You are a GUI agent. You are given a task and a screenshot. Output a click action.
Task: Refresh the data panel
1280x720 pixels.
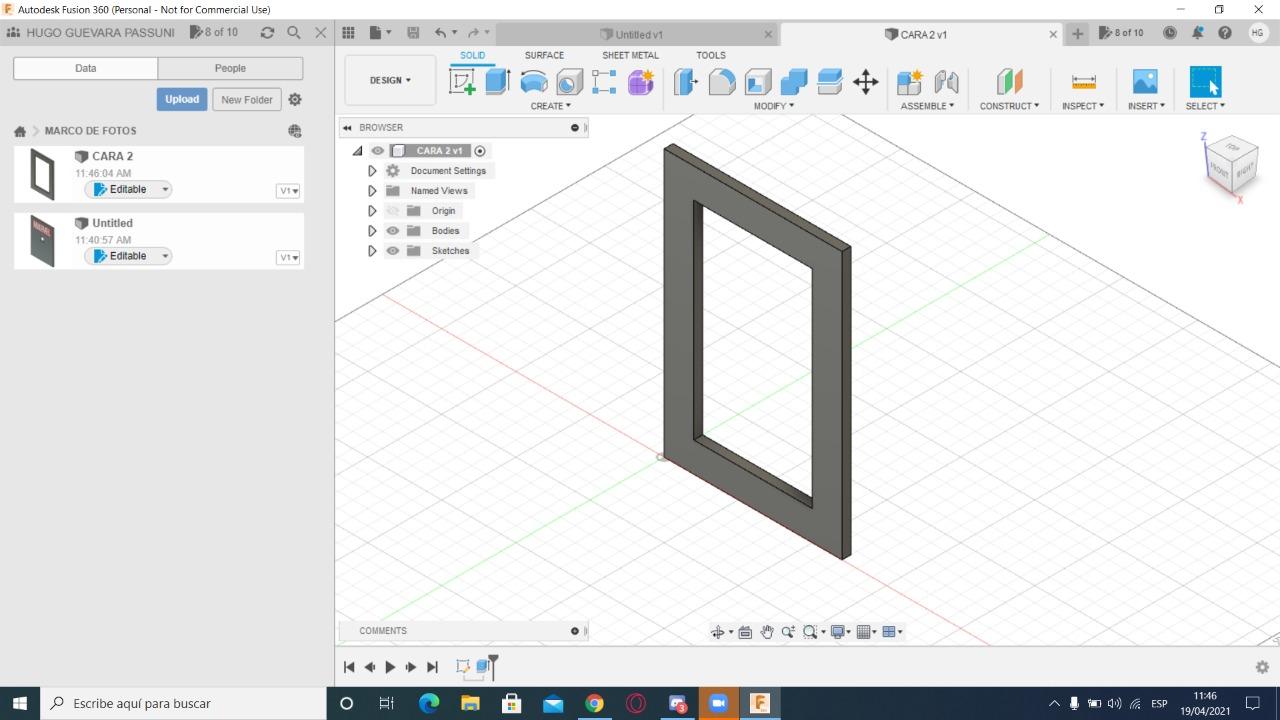pyautogui.click(x=267, y=33)
